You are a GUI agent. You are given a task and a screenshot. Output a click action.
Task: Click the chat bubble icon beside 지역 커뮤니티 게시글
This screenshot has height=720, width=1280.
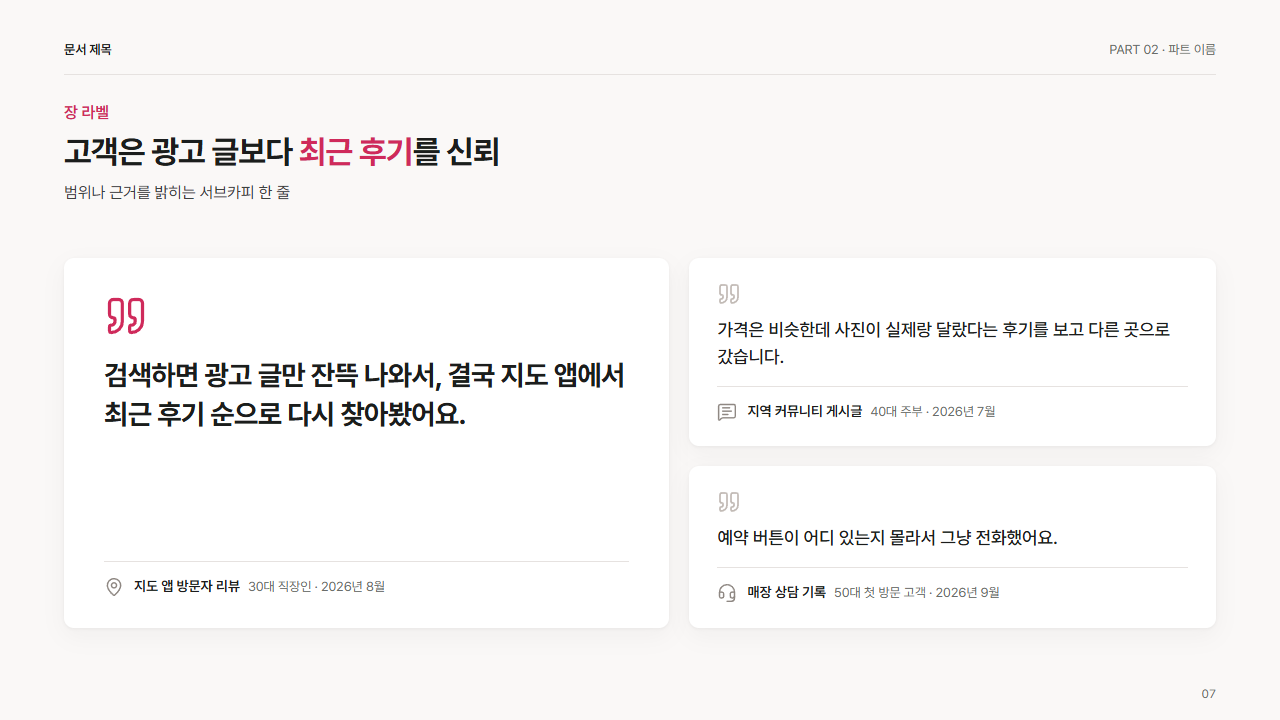pos(727,412)
